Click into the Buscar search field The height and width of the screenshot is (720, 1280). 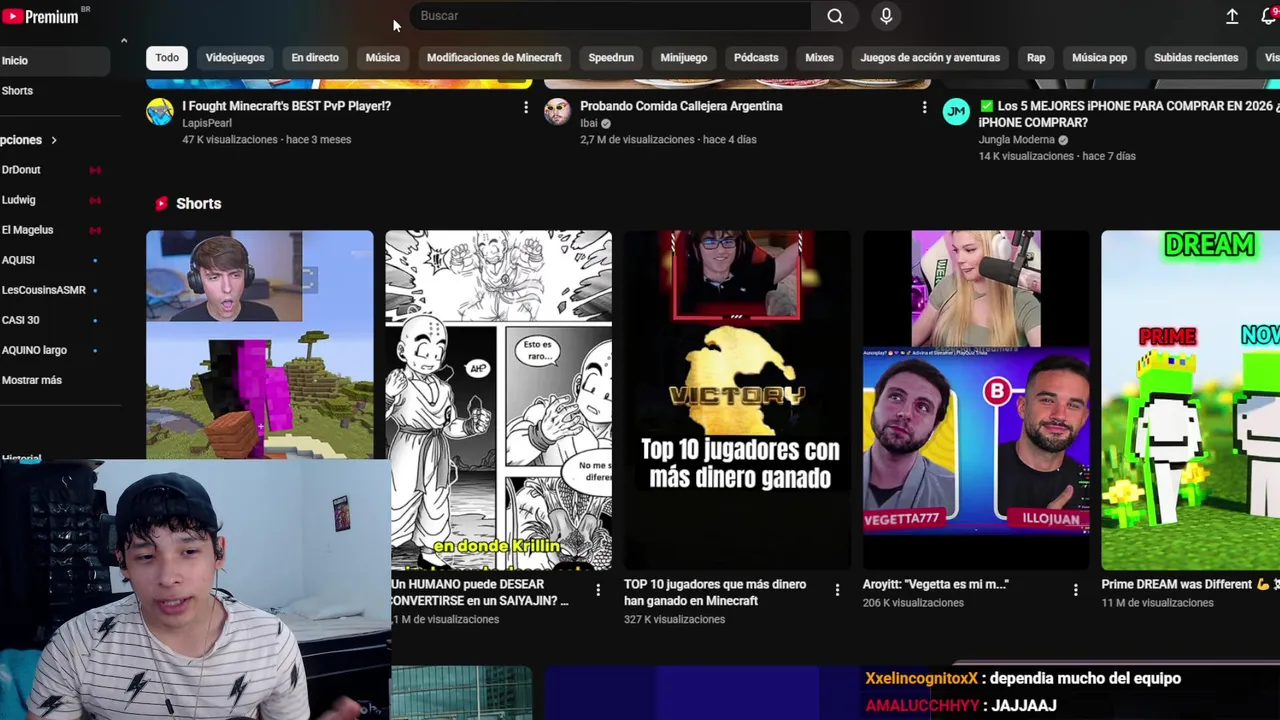pyautogui.click(x=610, y=16)
